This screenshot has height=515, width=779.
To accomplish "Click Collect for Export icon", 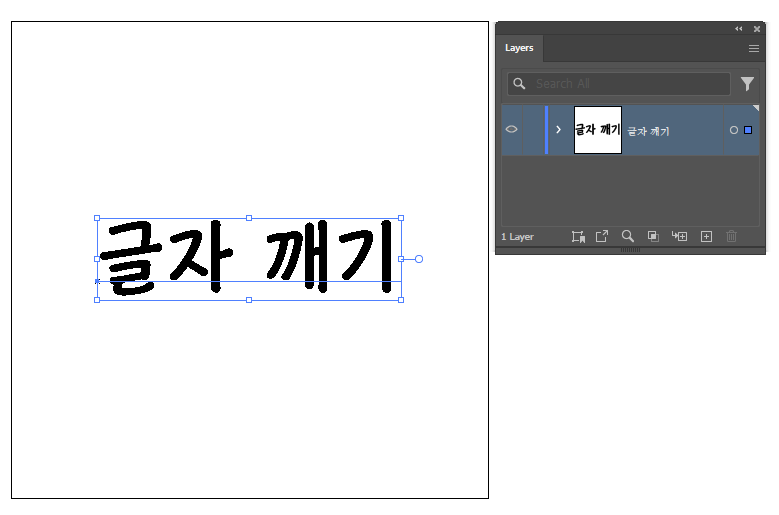I will tap(578, 236).
